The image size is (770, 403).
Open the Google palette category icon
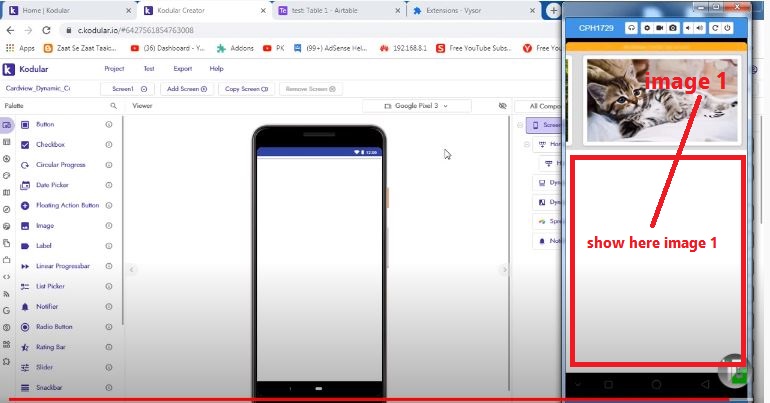[6, 311]
